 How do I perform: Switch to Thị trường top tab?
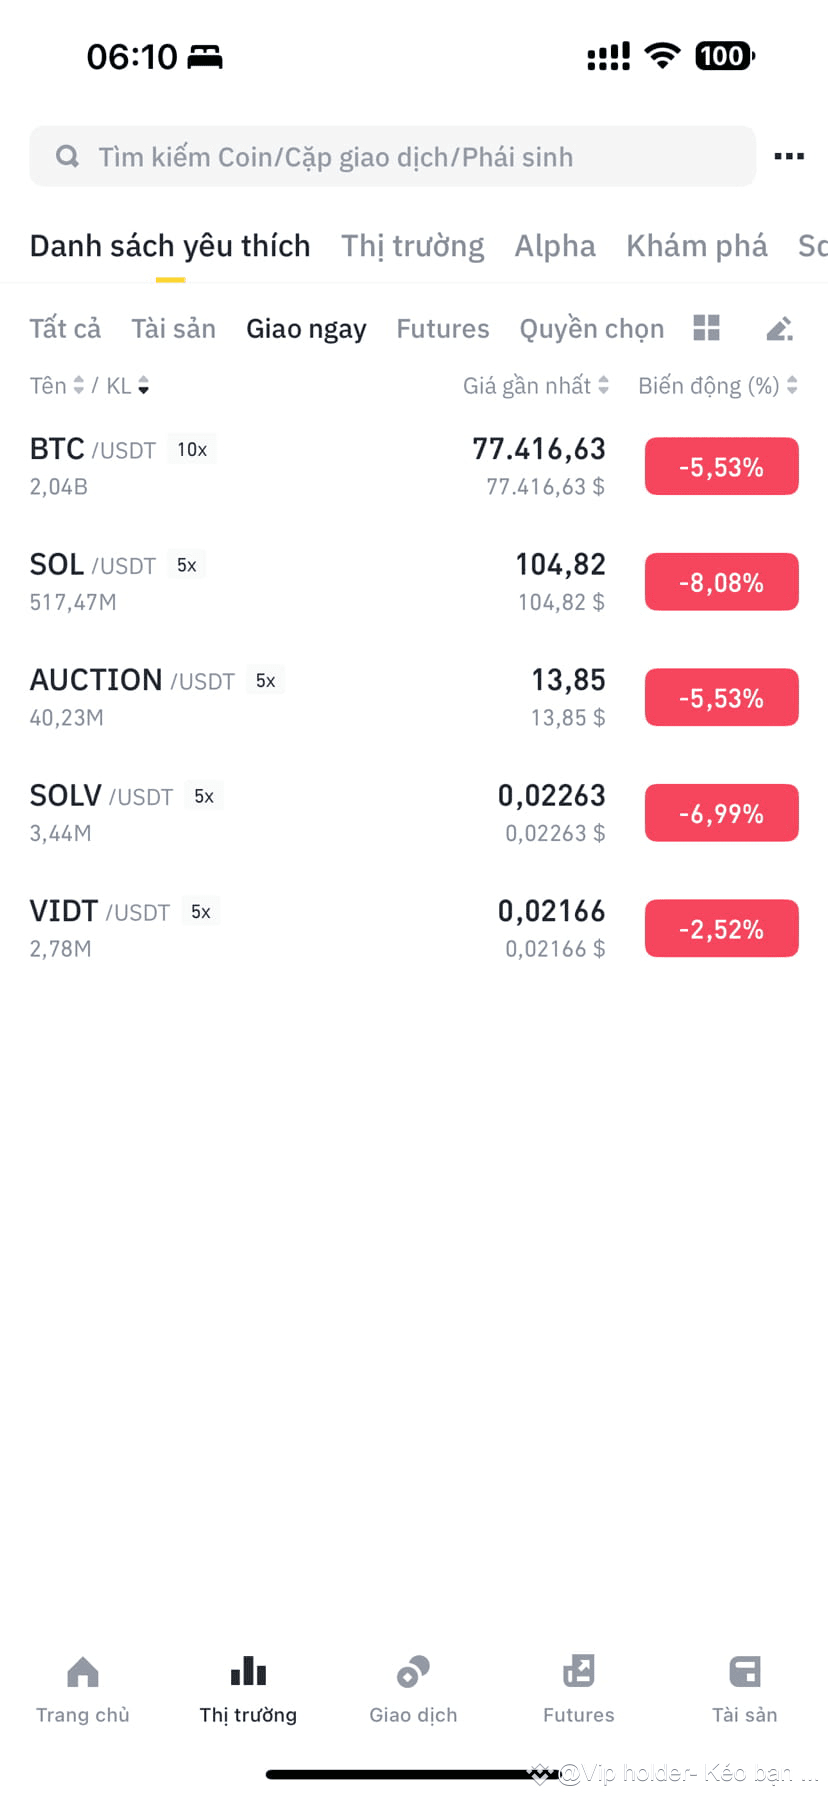[x=412, y=246]
